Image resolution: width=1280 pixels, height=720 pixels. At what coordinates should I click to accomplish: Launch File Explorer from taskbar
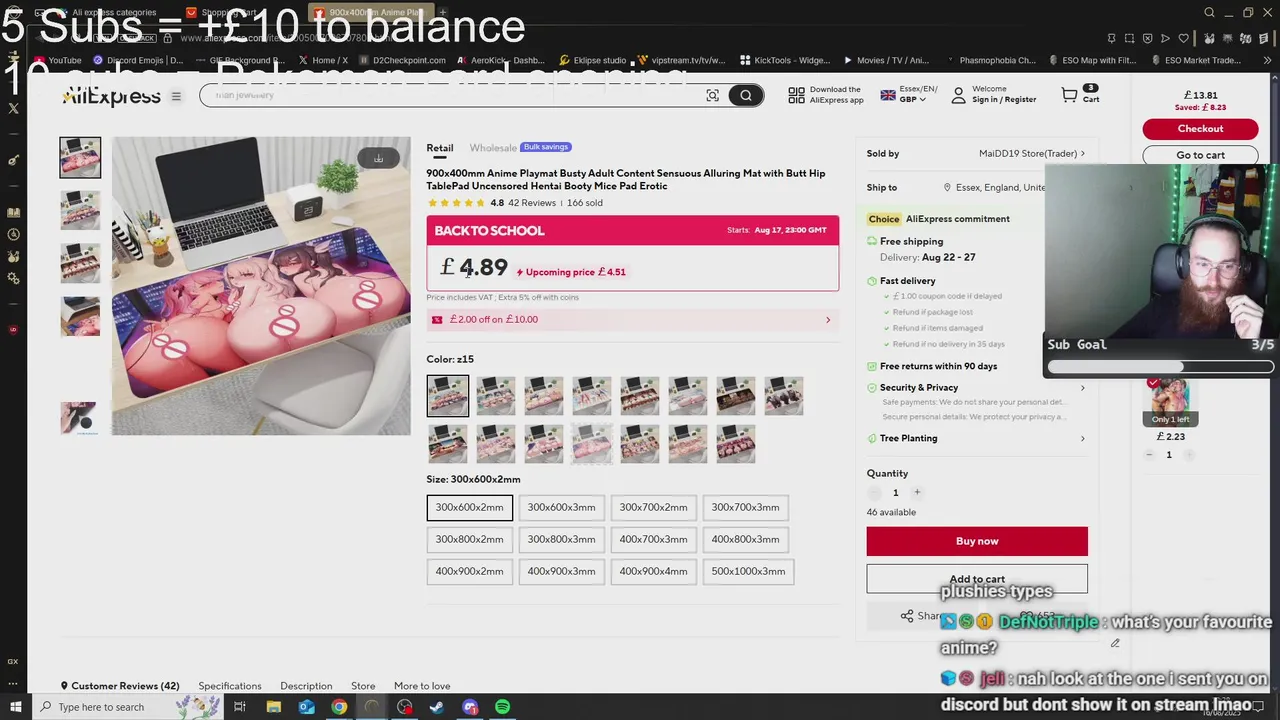[273, 707]
